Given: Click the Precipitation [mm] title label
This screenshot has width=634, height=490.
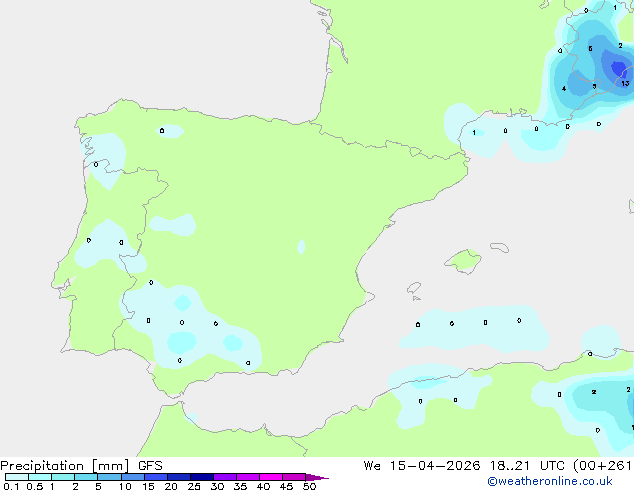Looking at the screenshot, I should click(x=65, y=466).
